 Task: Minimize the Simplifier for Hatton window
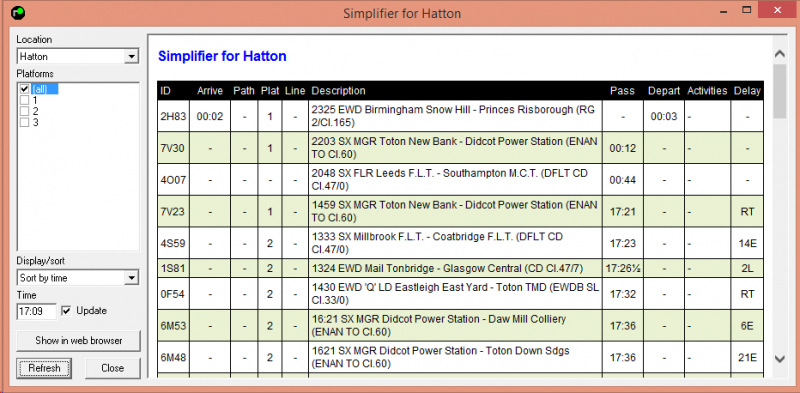[724, 10]
